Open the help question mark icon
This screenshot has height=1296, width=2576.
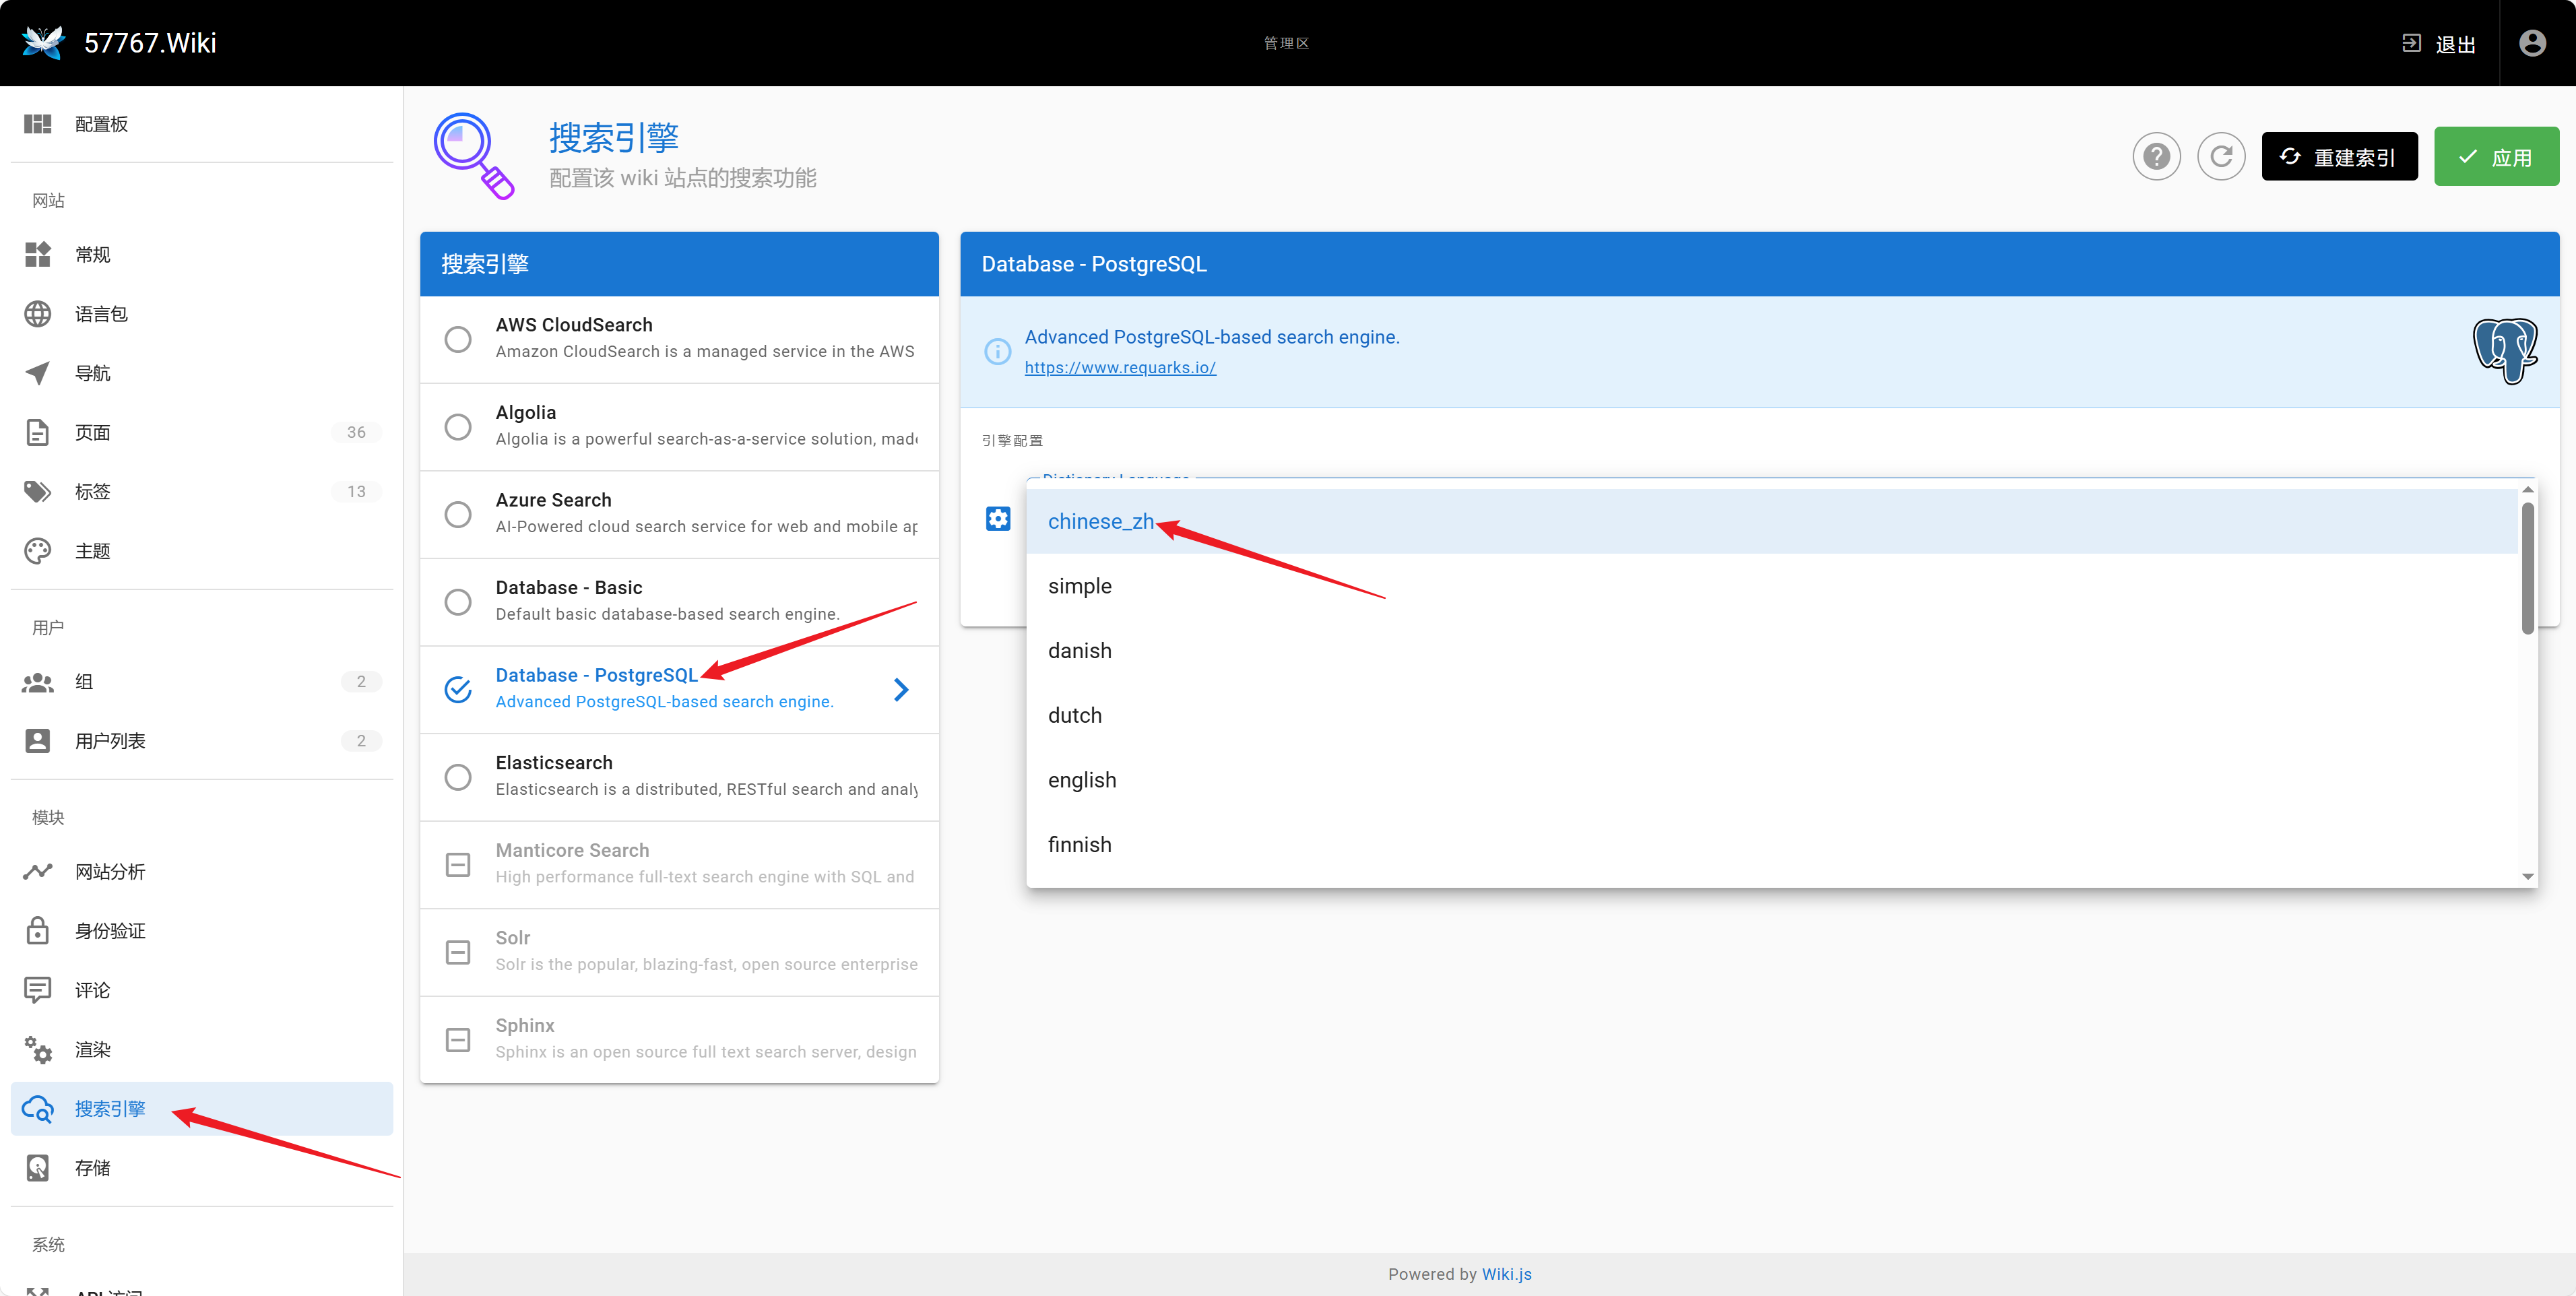[2157, 157]
